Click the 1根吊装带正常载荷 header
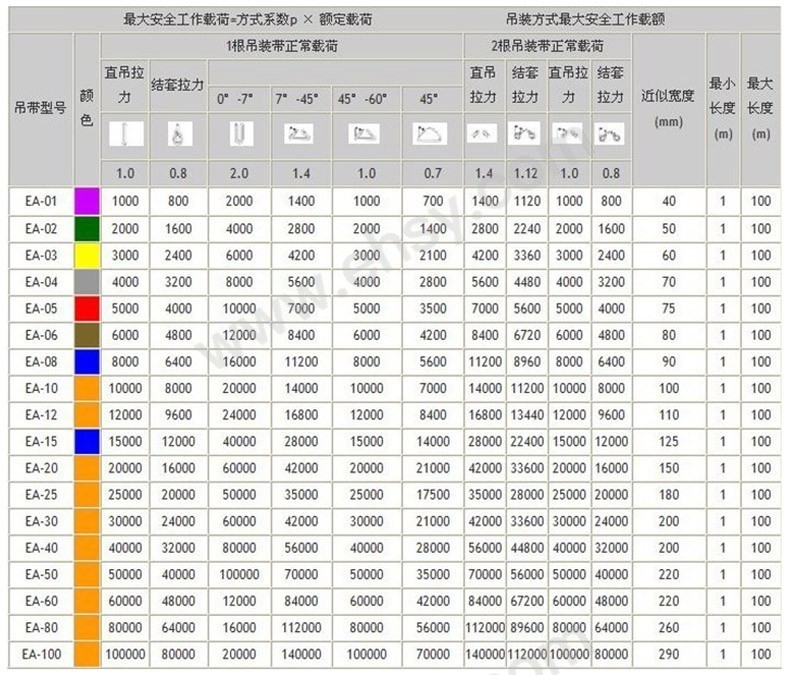Viewport: 790px width, 675px height. (282, 46)
